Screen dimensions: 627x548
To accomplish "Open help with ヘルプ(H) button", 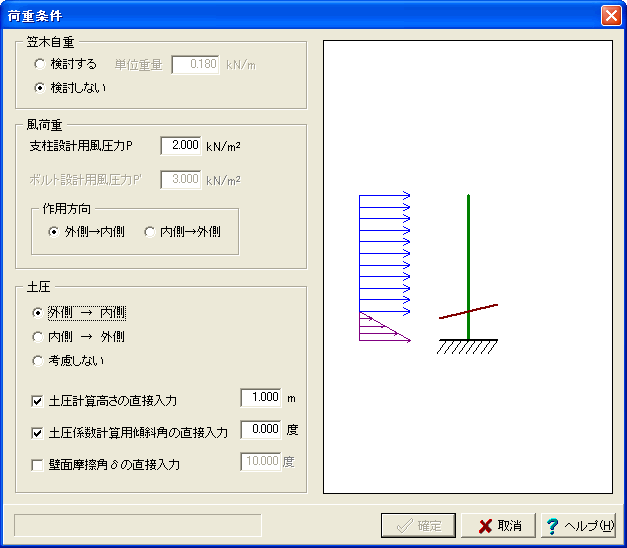I will point(578,525).
